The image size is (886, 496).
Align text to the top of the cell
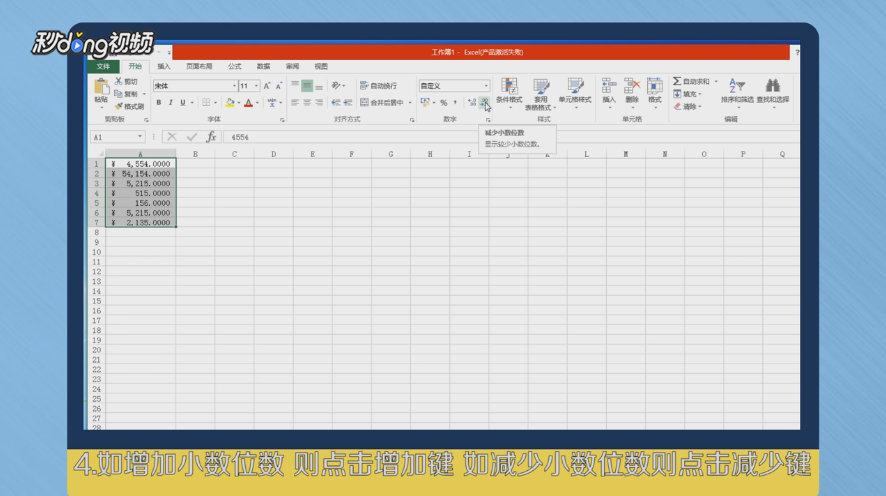[x=295, y=85]
